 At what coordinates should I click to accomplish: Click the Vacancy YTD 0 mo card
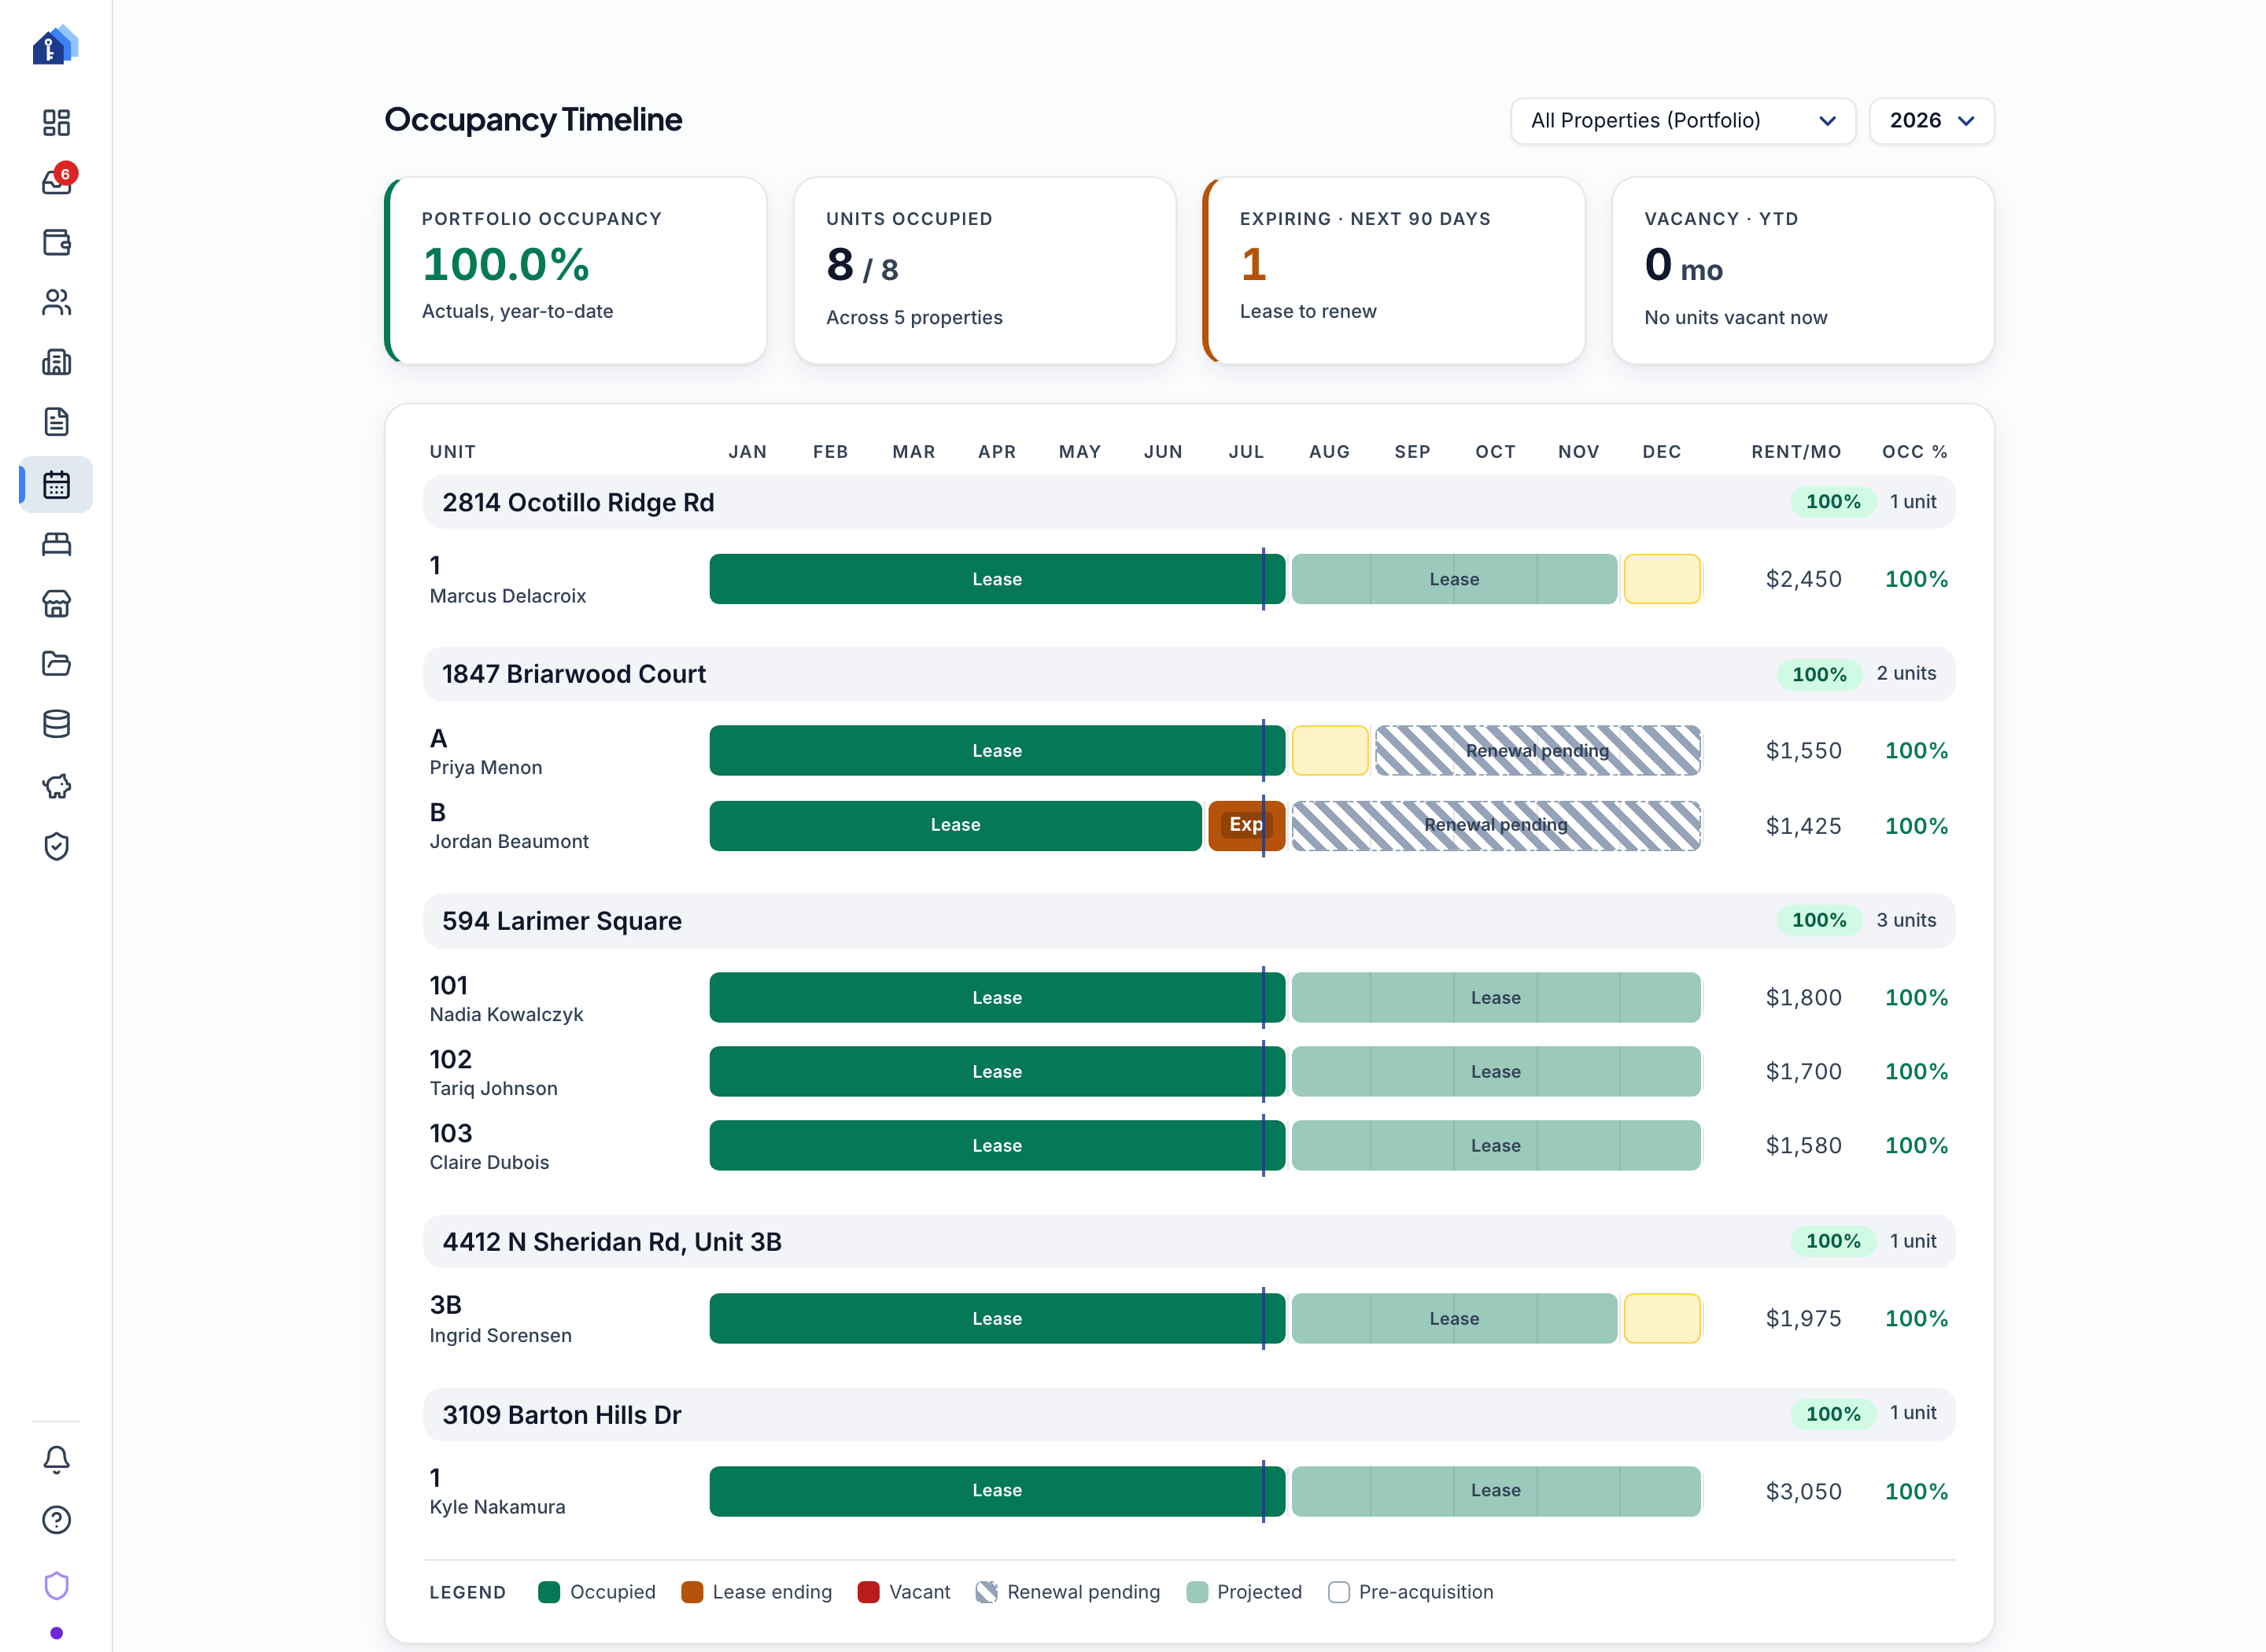1803,271
